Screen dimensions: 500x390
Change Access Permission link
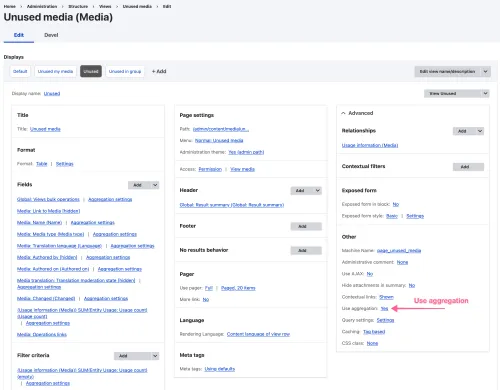(x=210, y=169)
